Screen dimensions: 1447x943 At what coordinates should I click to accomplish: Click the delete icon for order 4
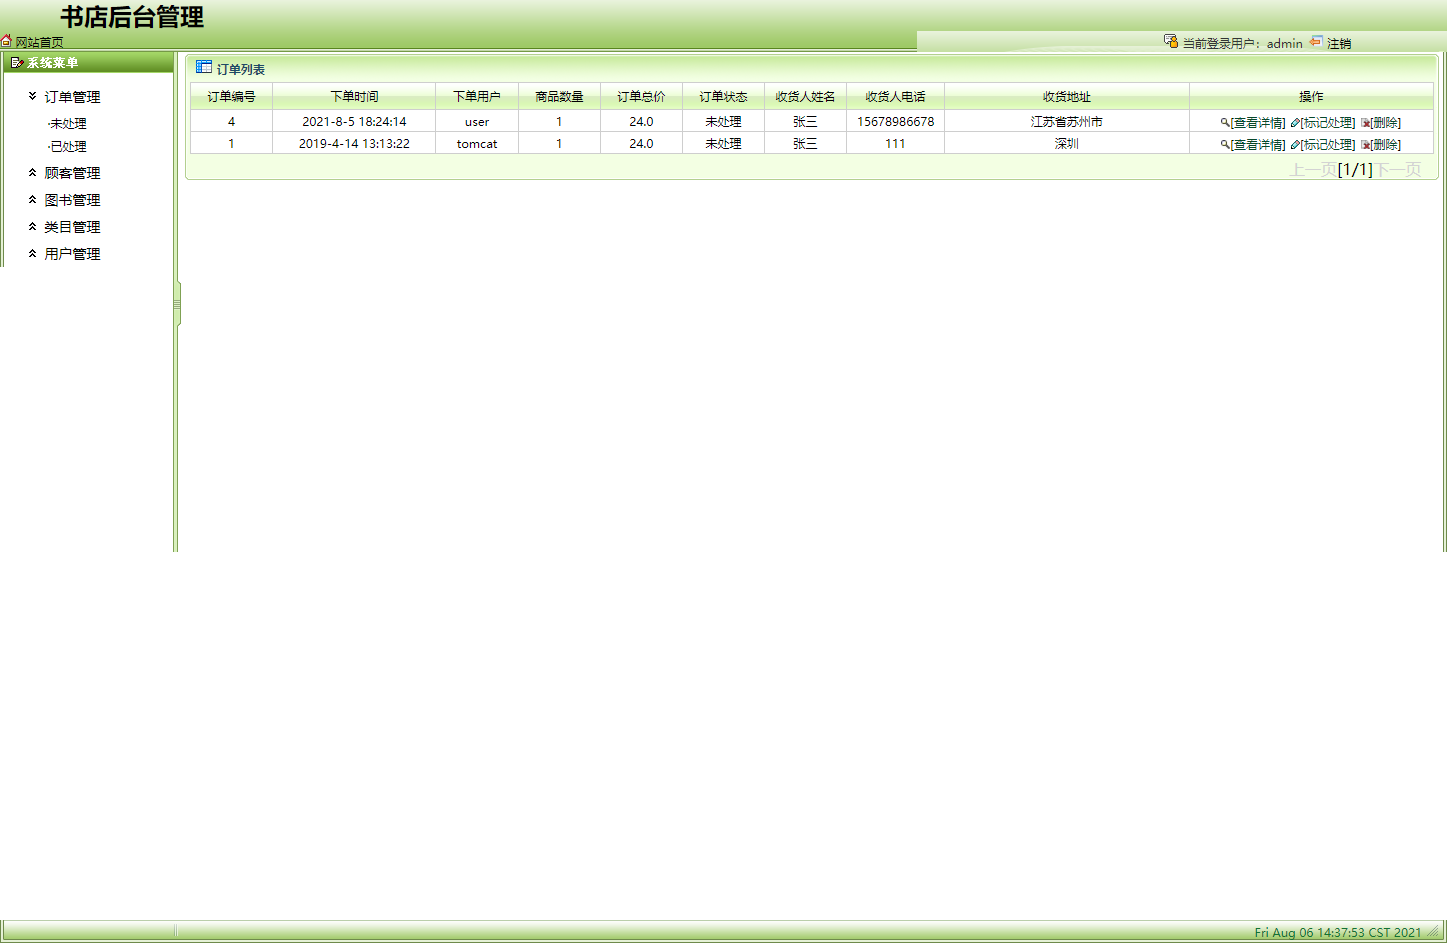1365,123
